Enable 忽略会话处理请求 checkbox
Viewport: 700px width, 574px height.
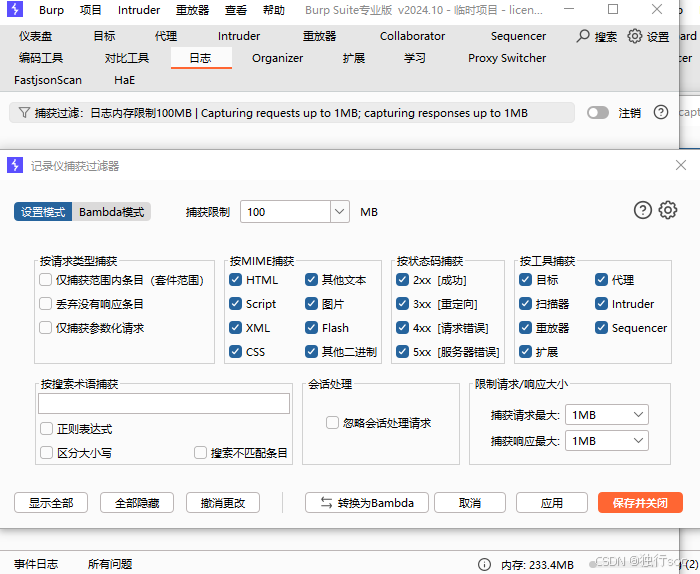(332, 423)
